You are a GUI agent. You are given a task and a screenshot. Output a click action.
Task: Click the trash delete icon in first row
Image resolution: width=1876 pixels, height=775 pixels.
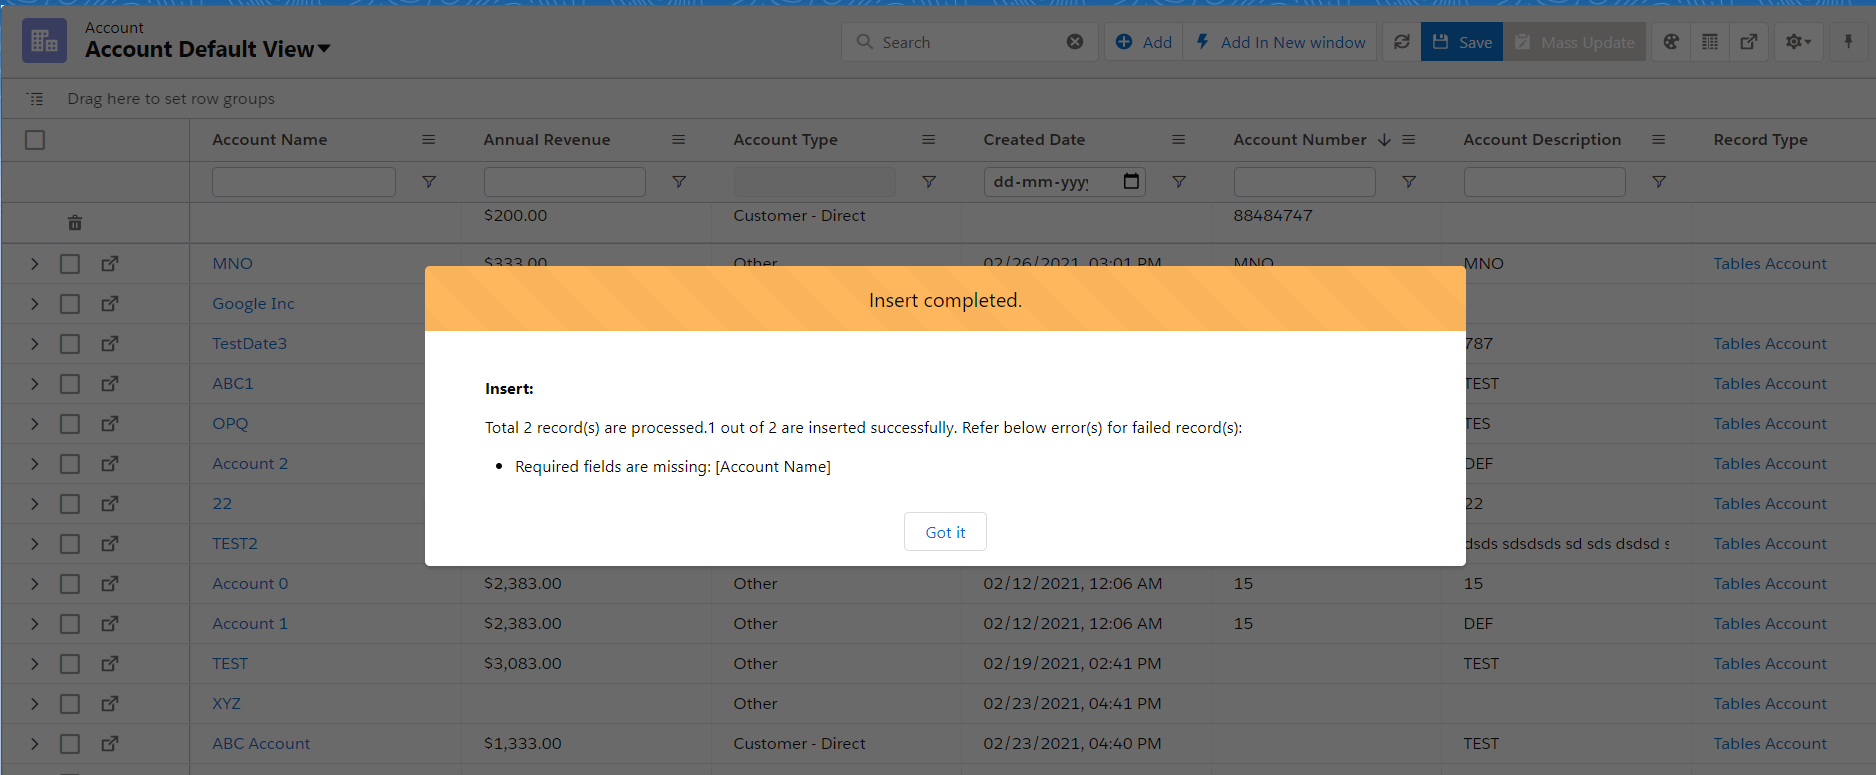tap(75, 223)
